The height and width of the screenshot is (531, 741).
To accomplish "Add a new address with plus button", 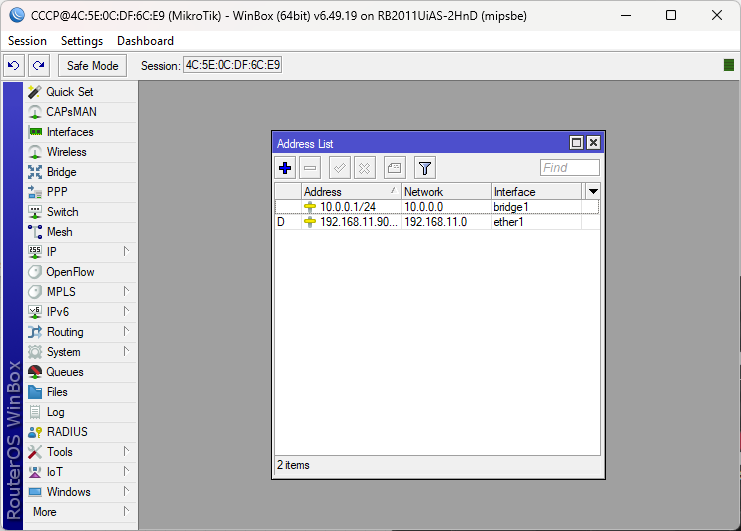I will click(285, 168).
